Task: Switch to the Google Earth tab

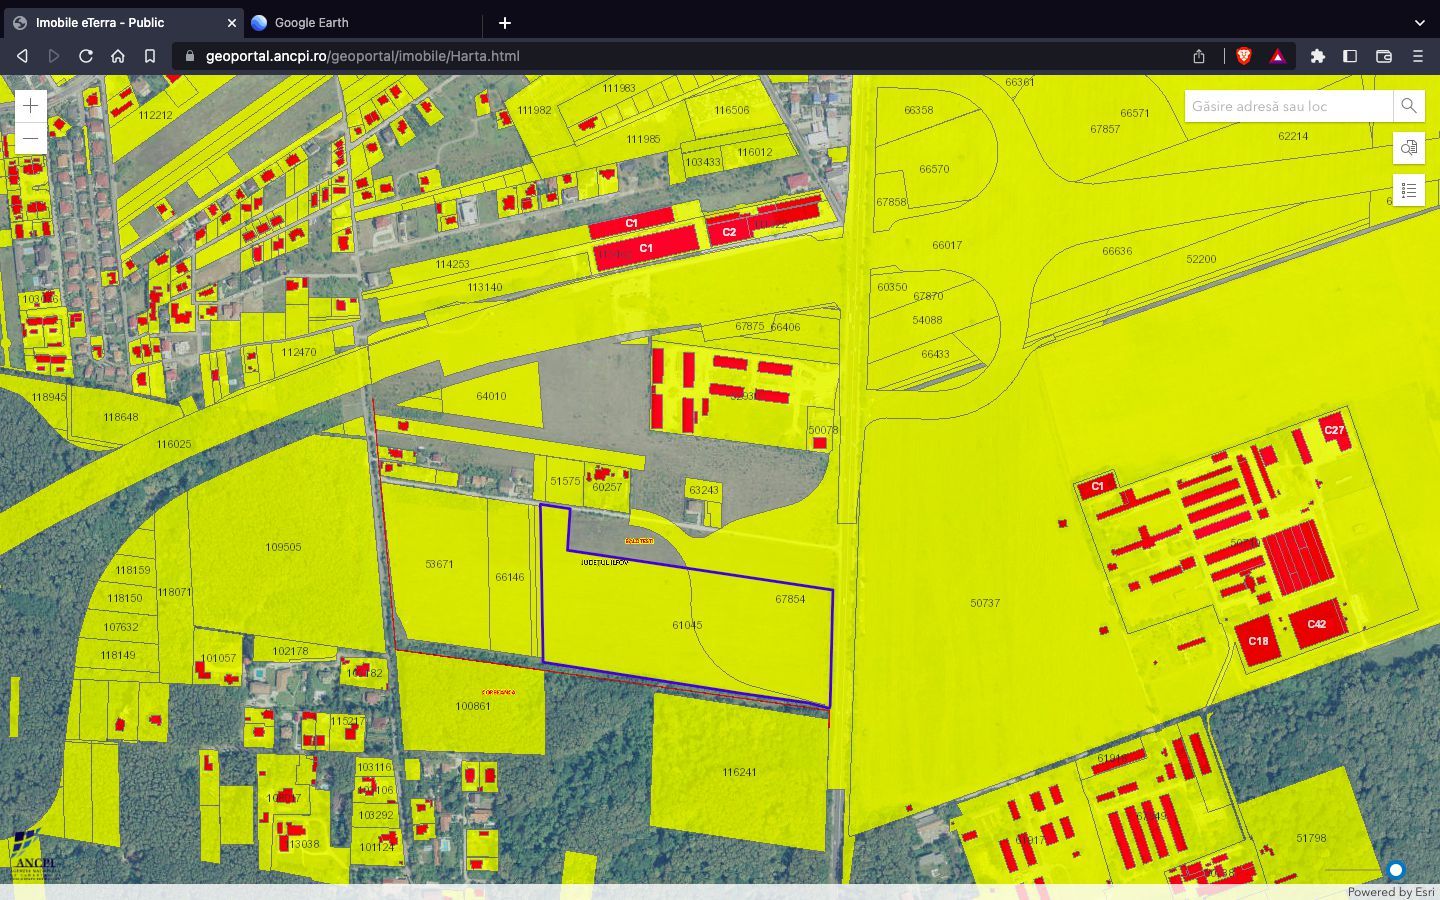Action: pyautogui.click(x=311, y=22)
